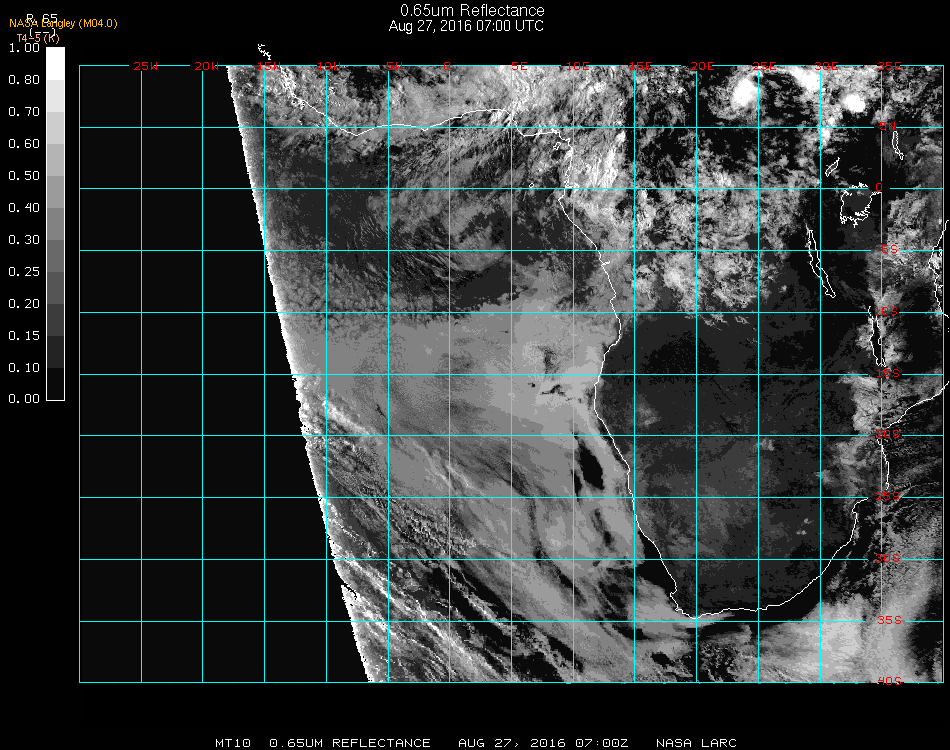The height and width of the screenshot is (750, 950).
Task: Click the 10W longitude label
Action: (329, 66)
